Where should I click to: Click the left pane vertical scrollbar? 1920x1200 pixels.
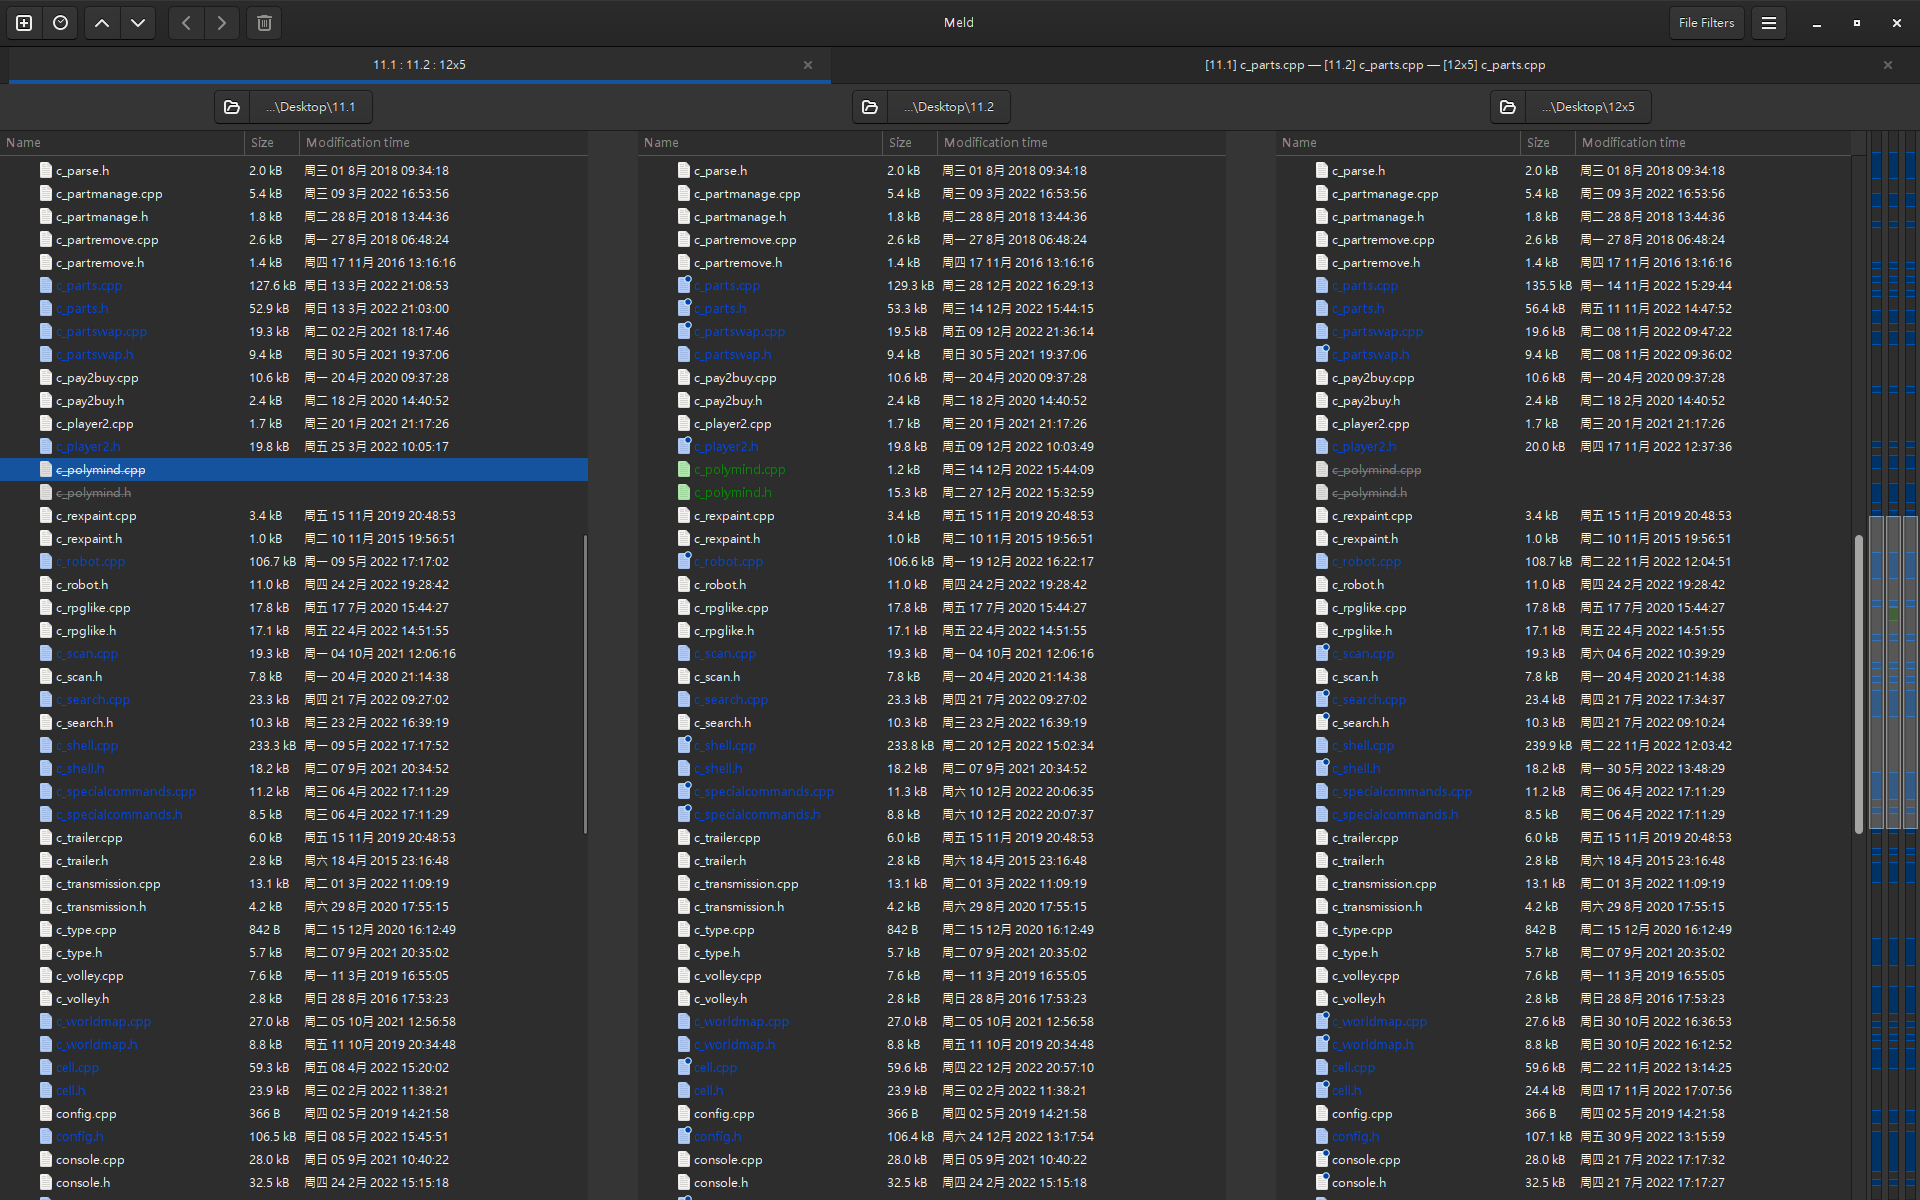point(585,684)
